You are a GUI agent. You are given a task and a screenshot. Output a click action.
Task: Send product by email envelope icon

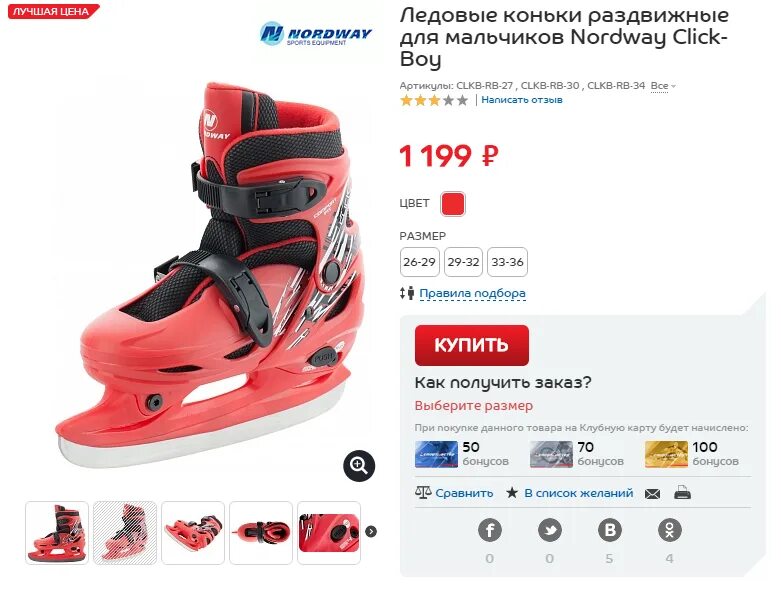[652, 494]
